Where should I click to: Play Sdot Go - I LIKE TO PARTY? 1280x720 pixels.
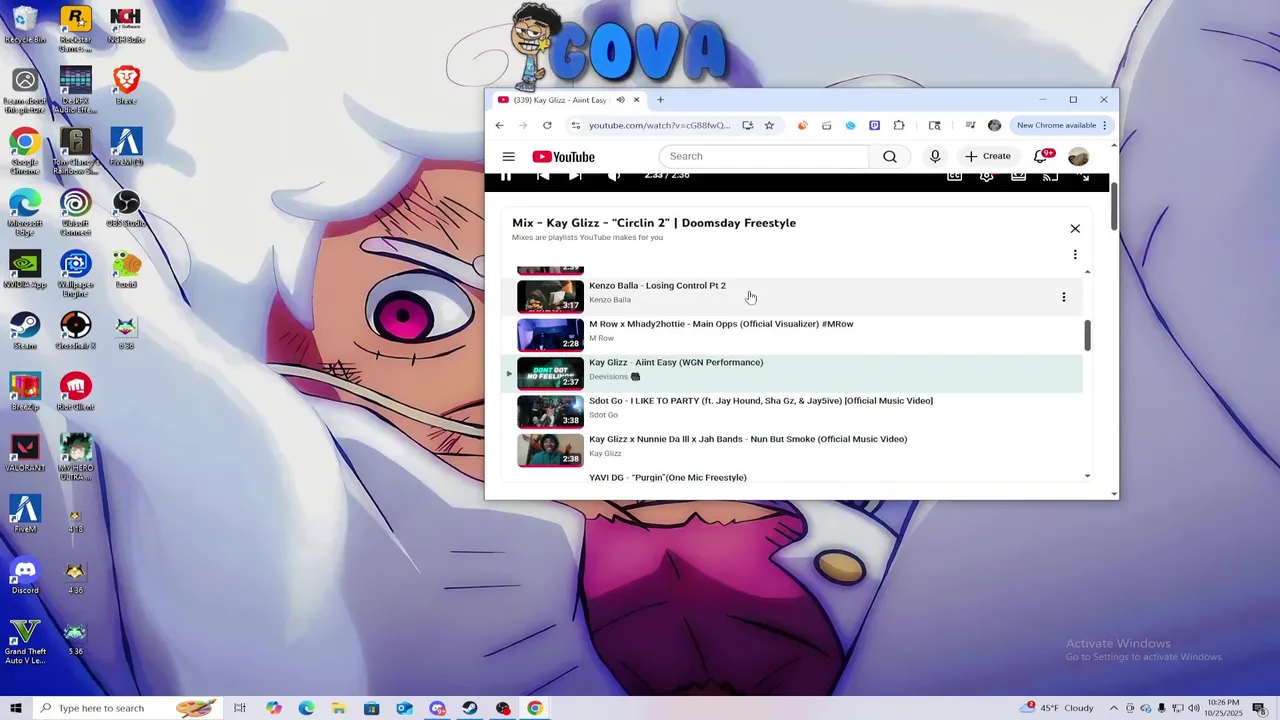[x=761, y=401]
